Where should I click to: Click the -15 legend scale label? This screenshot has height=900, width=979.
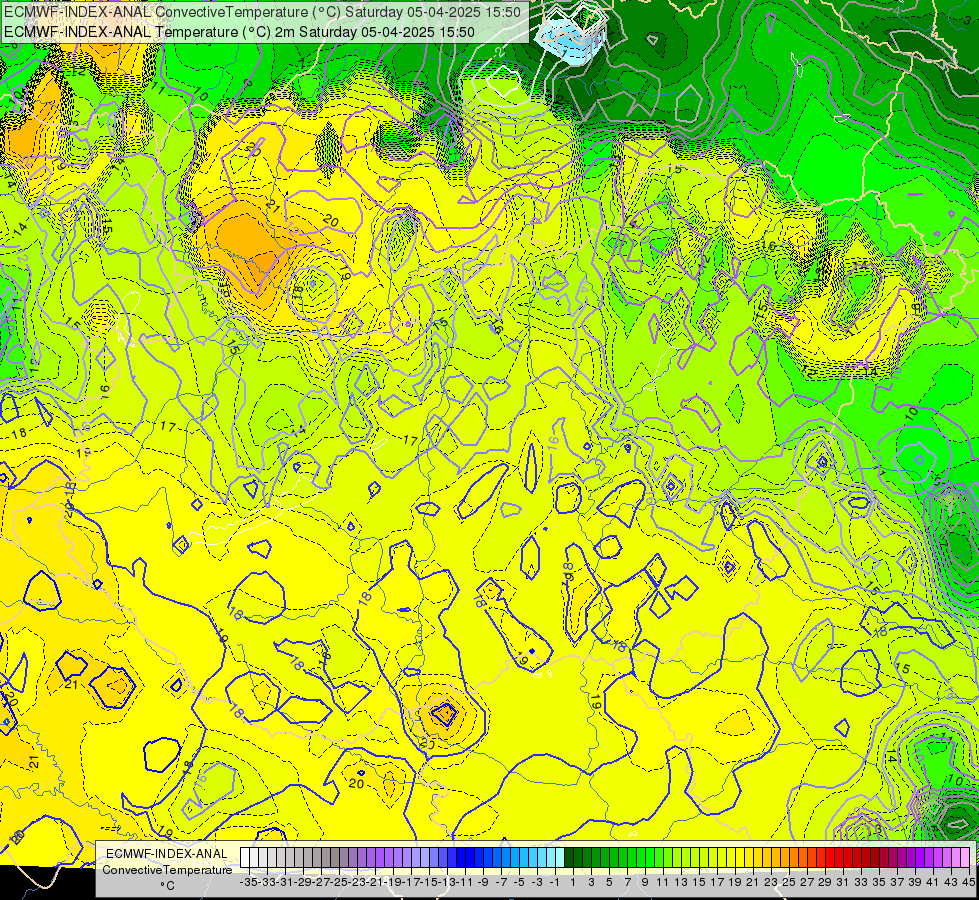430,882
